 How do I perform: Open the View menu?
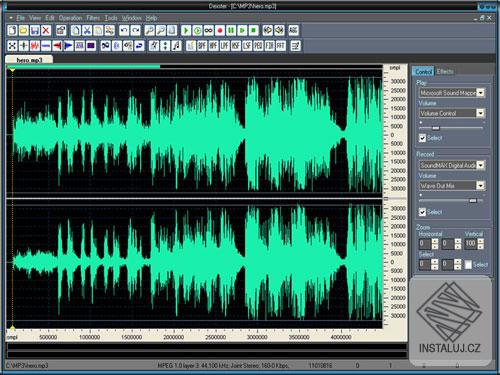35,18
